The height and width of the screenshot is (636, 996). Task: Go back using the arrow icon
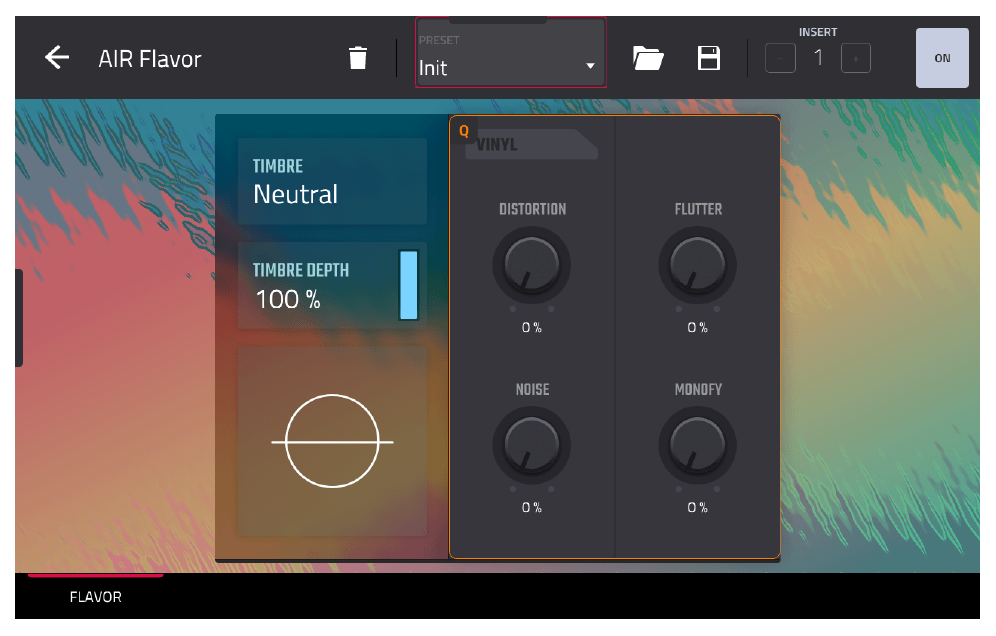click(57, 58)
